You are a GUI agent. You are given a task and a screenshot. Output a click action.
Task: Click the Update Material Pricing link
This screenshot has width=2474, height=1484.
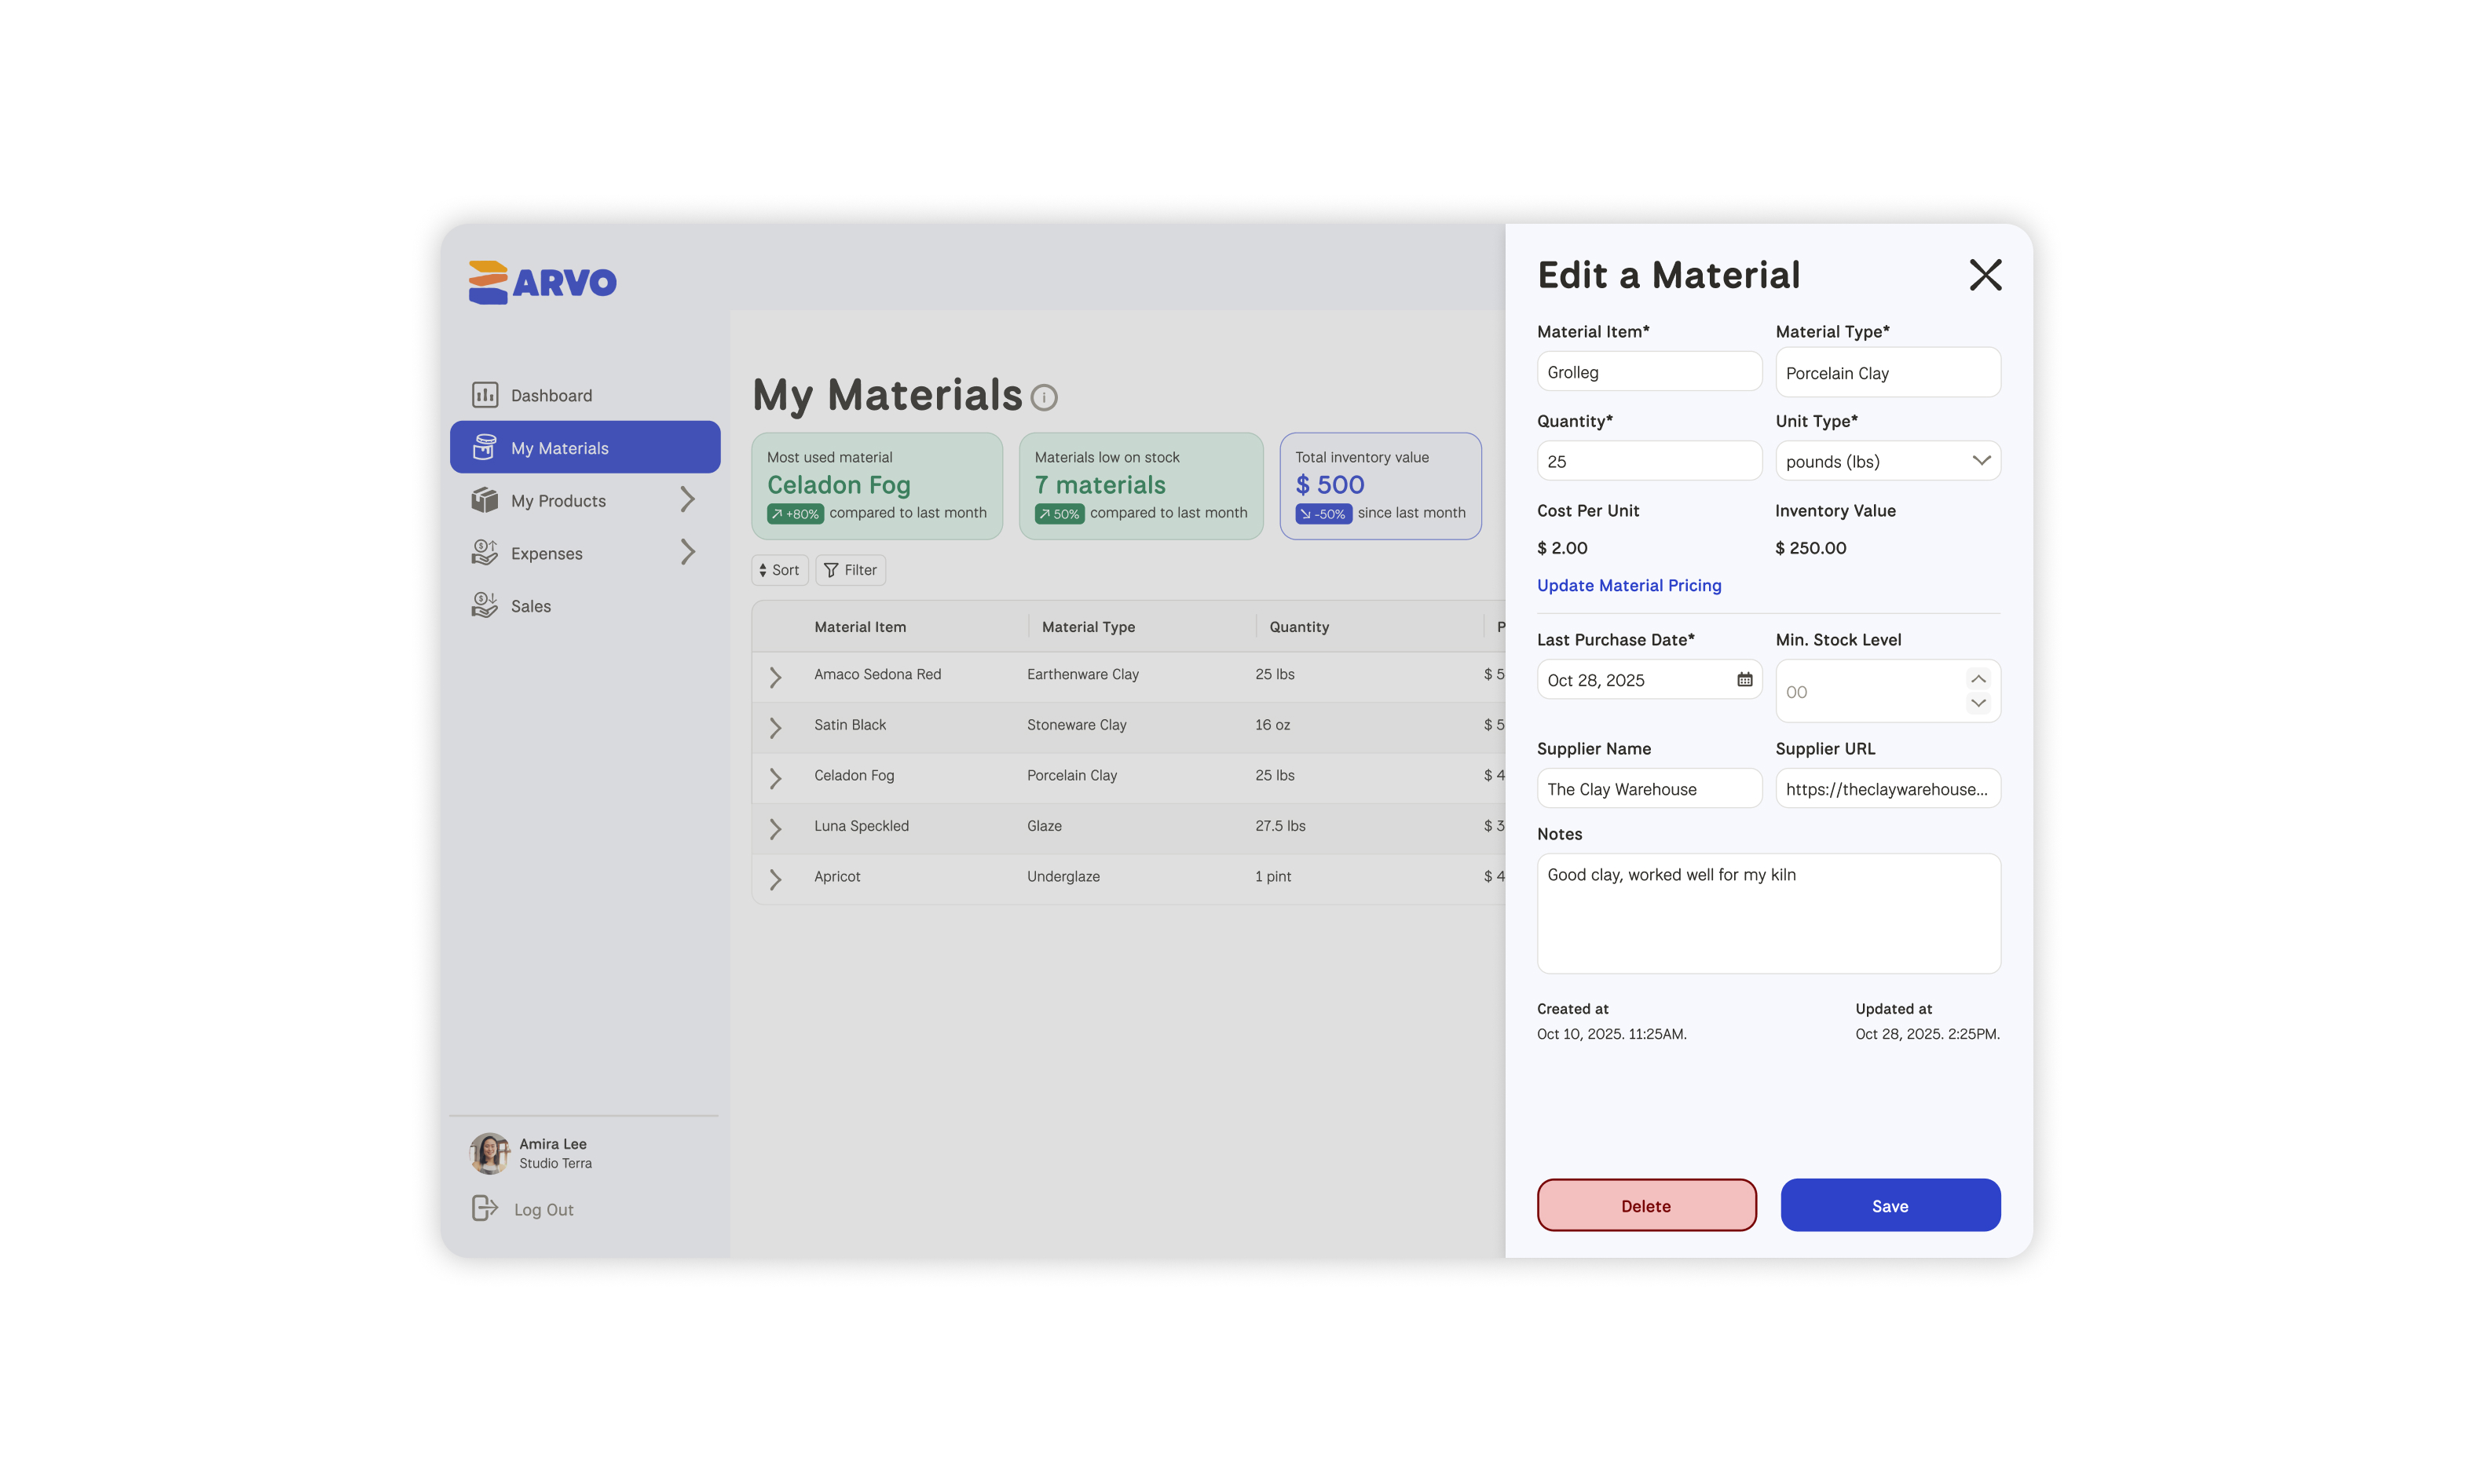1628,585
